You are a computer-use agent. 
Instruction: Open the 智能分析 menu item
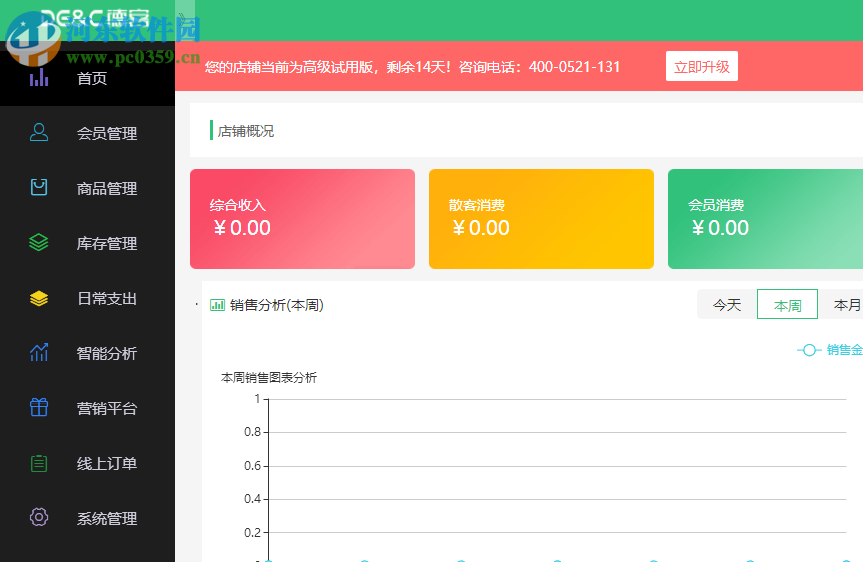pyautogui.click(x=88, y=353)
